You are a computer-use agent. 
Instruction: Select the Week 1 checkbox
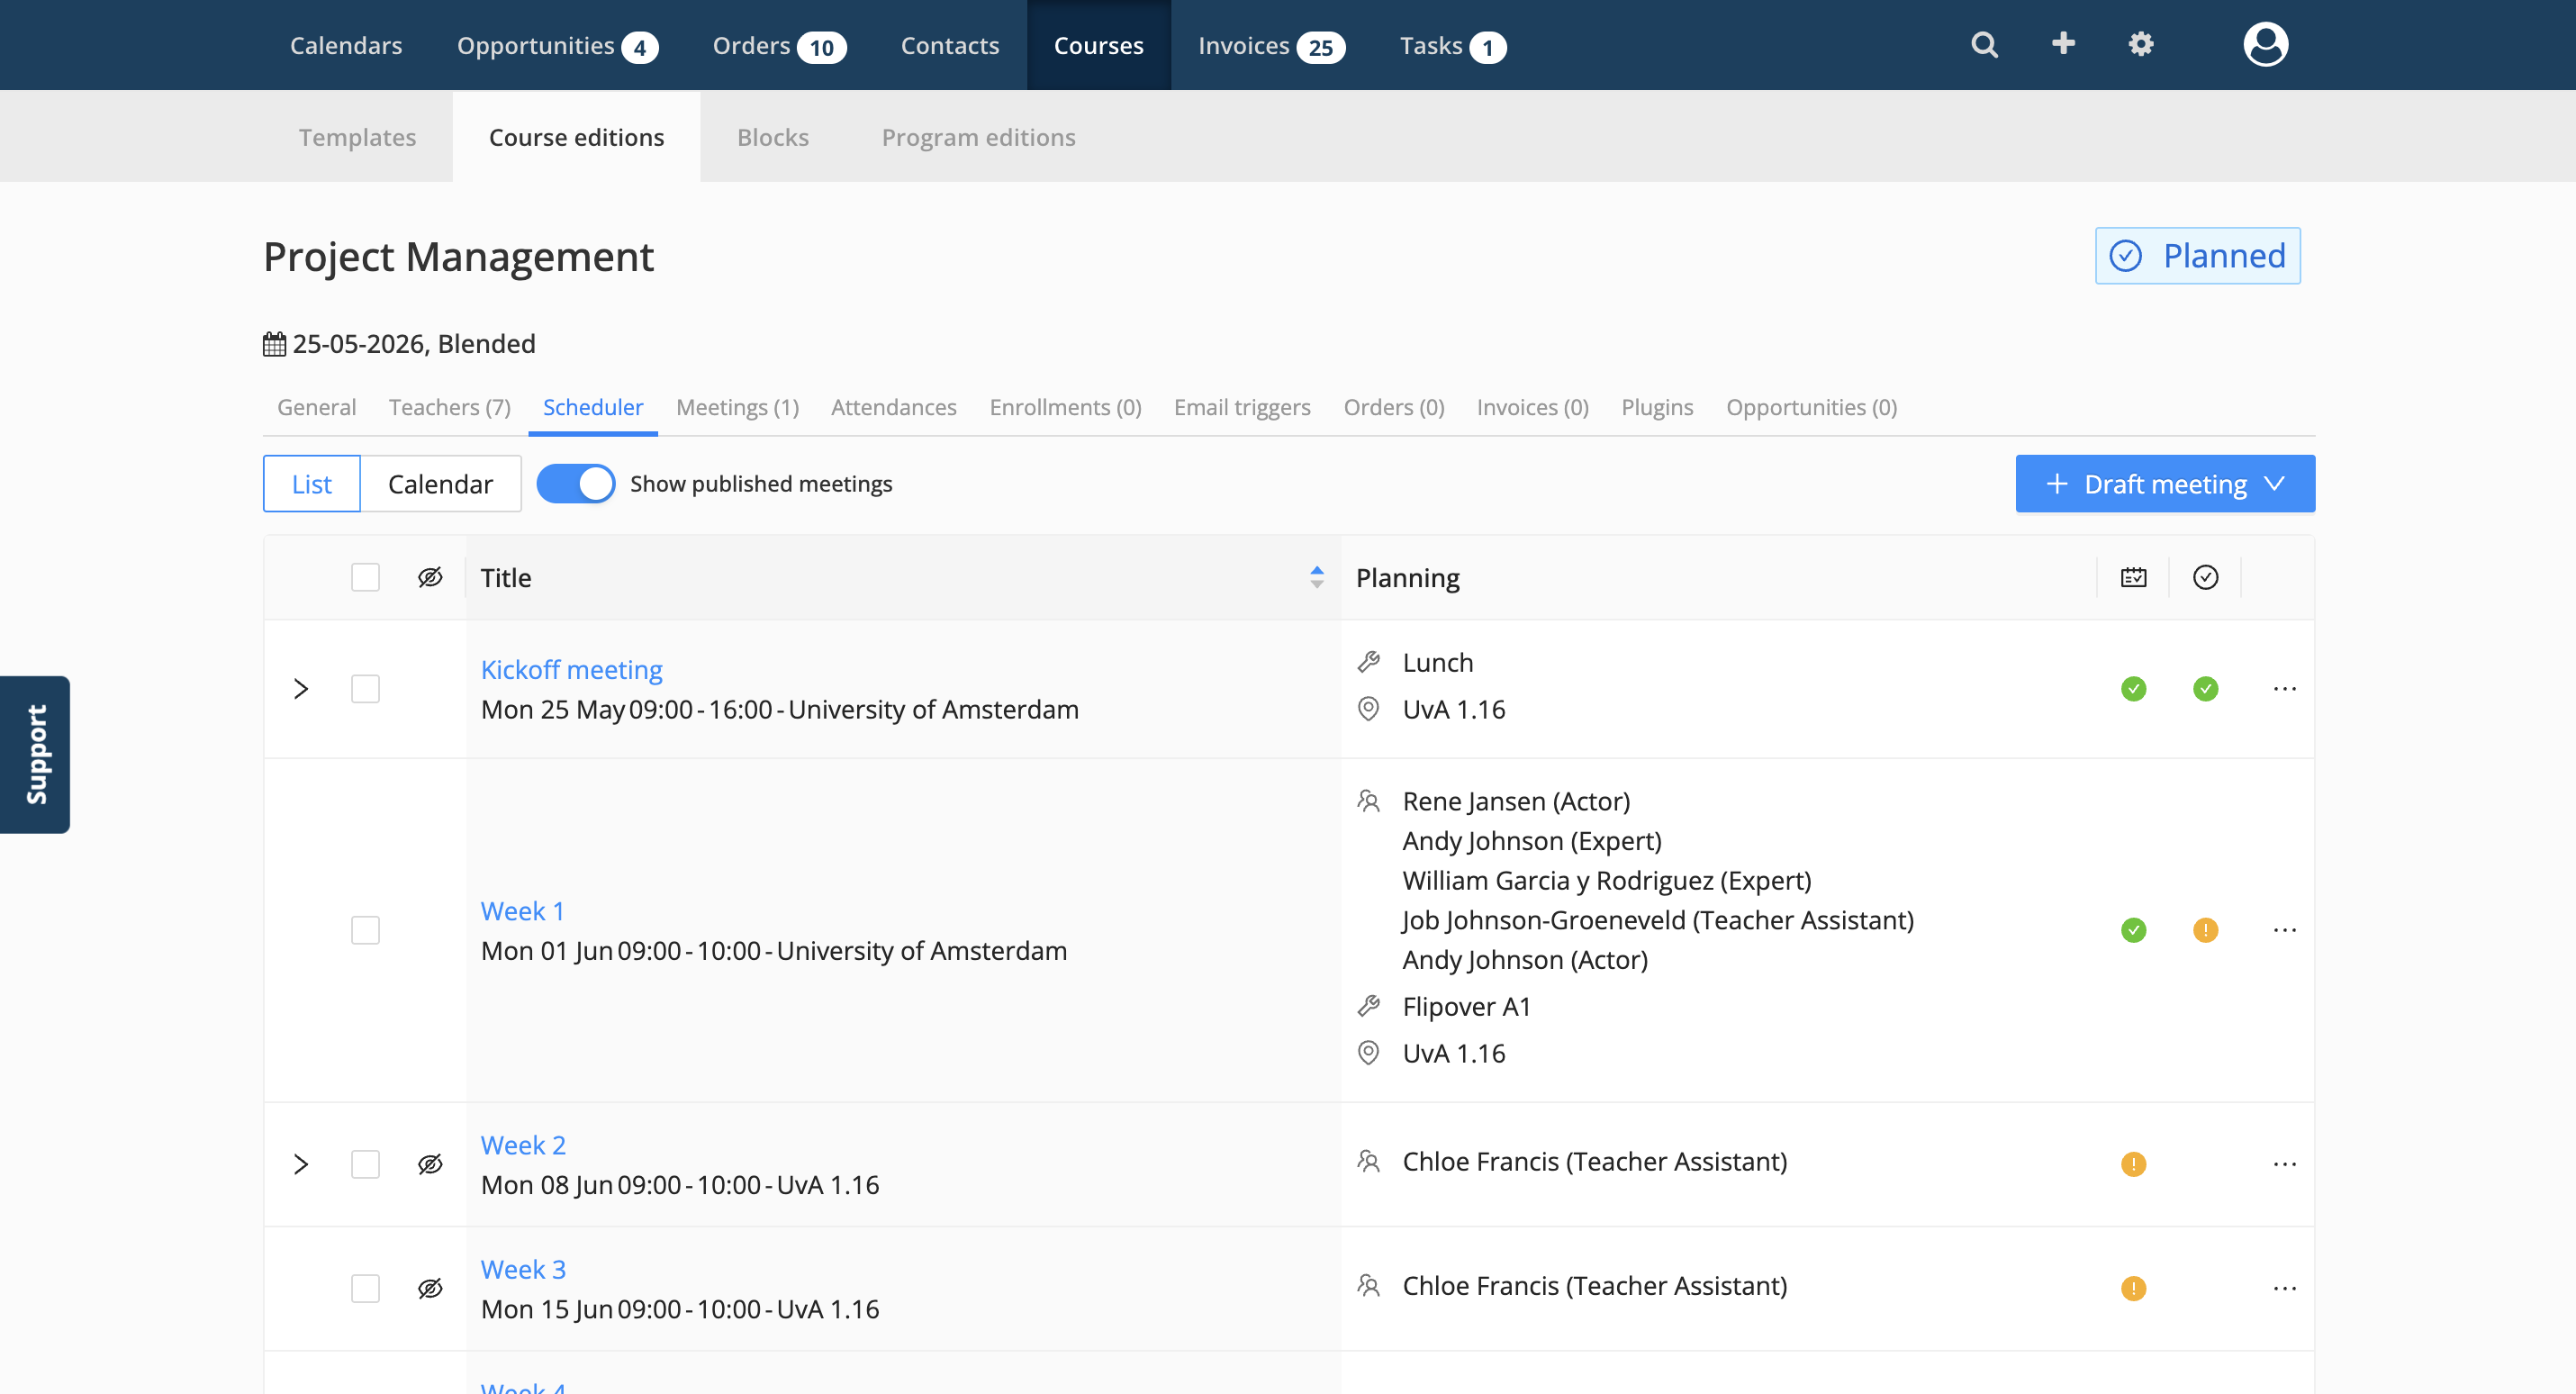click(x=365, y=930)
